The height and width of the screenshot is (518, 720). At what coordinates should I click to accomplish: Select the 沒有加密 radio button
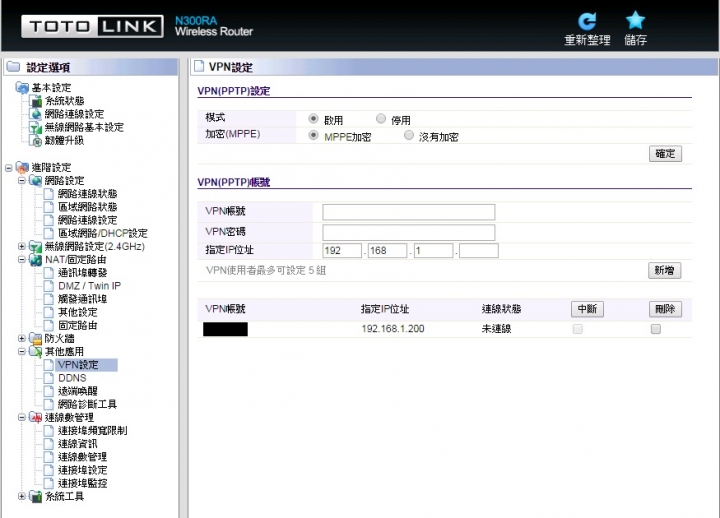tap(409, 135)
